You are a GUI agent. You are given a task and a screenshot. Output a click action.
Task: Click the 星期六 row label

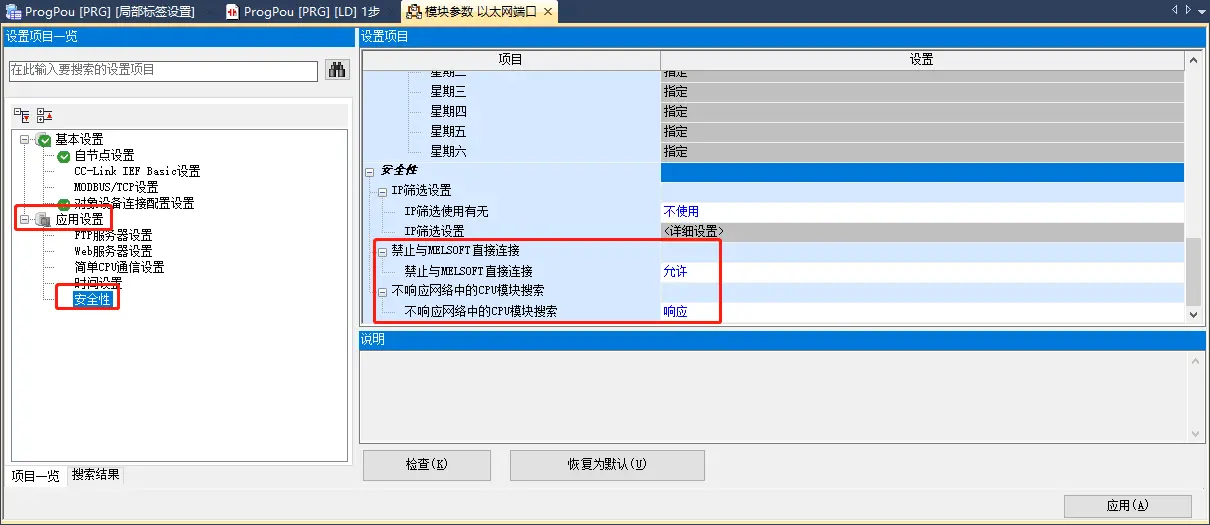(449, 151)
